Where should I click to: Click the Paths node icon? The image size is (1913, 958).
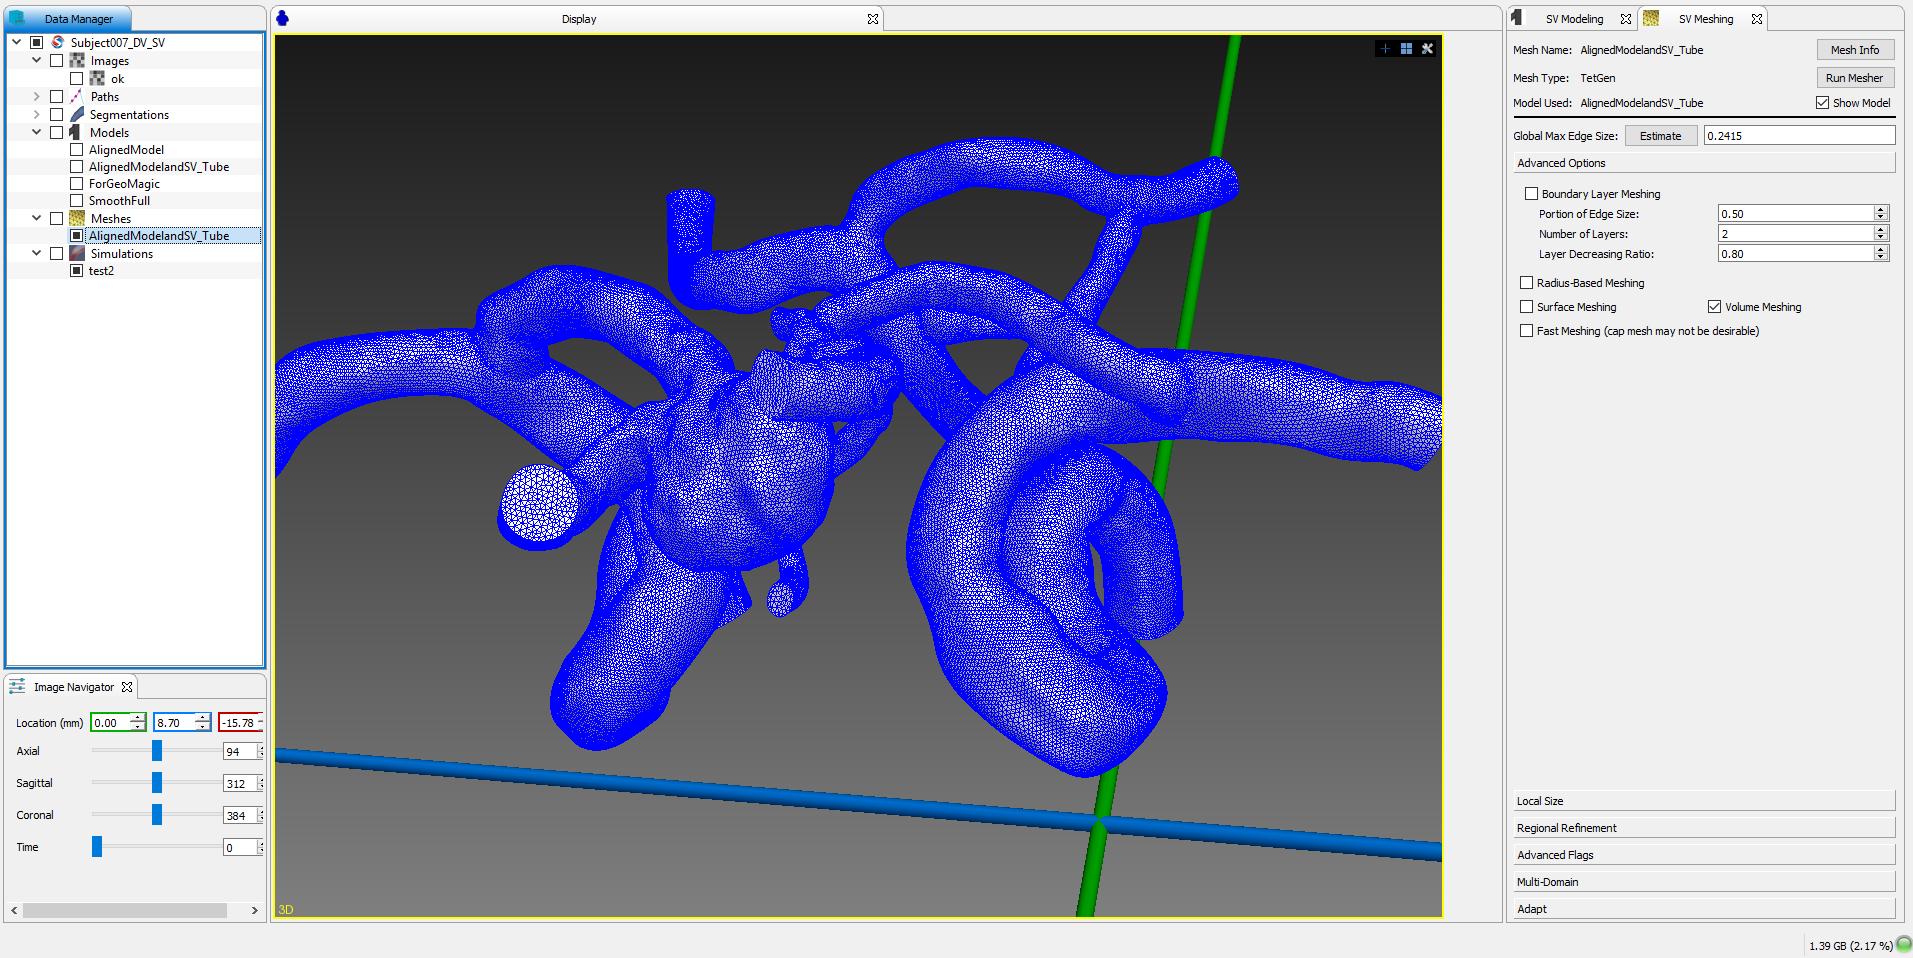click(x=77, y=96)
